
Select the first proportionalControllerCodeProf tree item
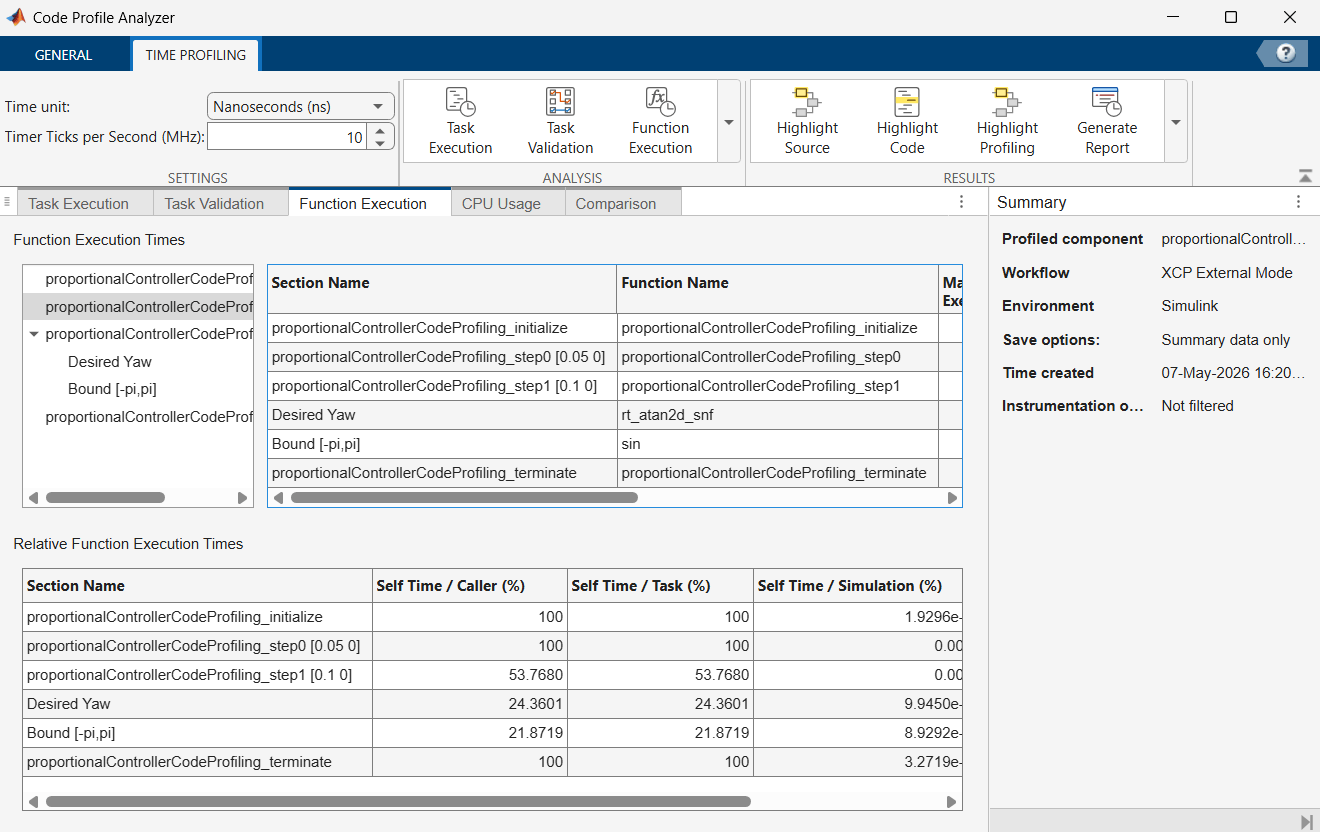click(149, 279)
